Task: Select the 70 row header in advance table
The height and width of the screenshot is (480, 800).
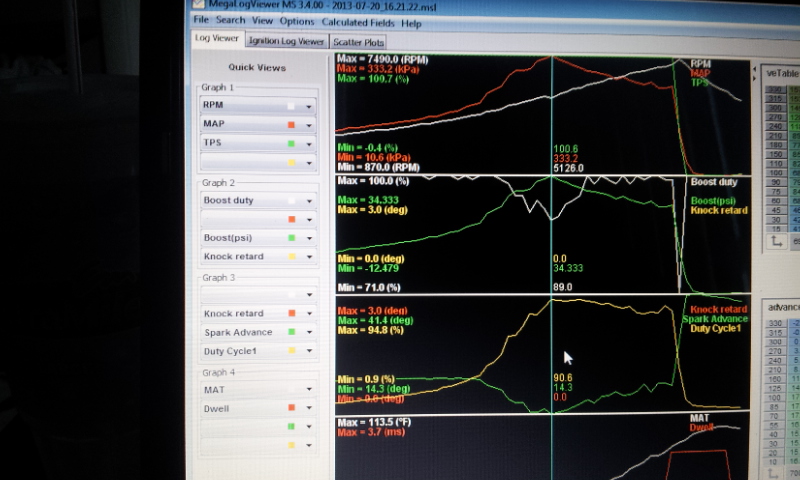Action: [x=774, y=416]
